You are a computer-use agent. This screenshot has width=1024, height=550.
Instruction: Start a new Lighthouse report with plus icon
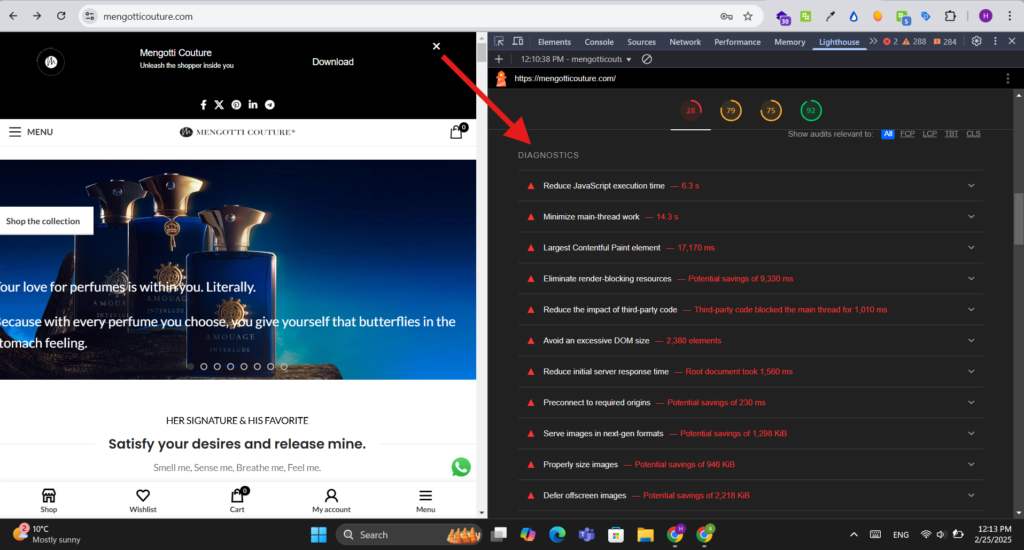(x=499, y=59)
